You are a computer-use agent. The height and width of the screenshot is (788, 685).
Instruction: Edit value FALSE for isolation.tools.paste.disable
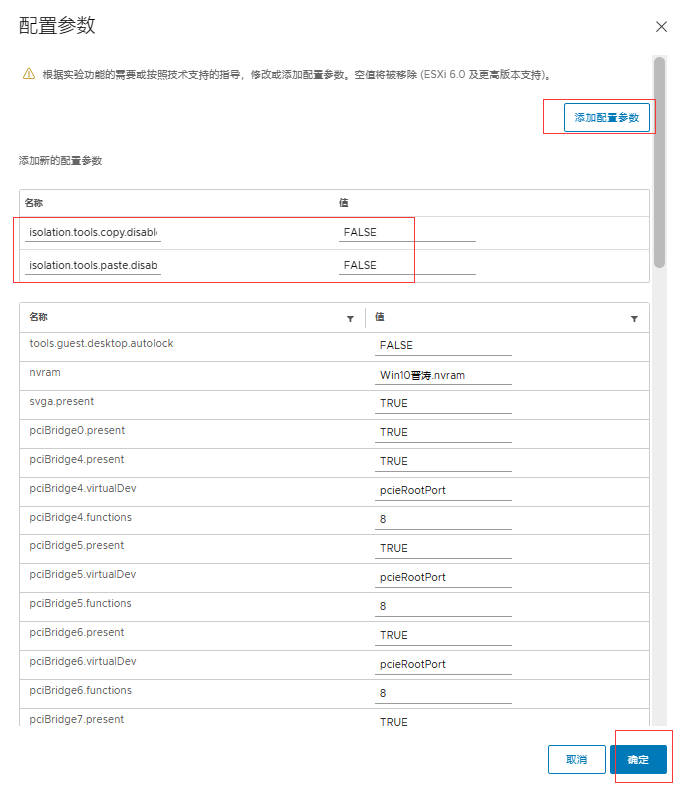(x=407, y=266)
